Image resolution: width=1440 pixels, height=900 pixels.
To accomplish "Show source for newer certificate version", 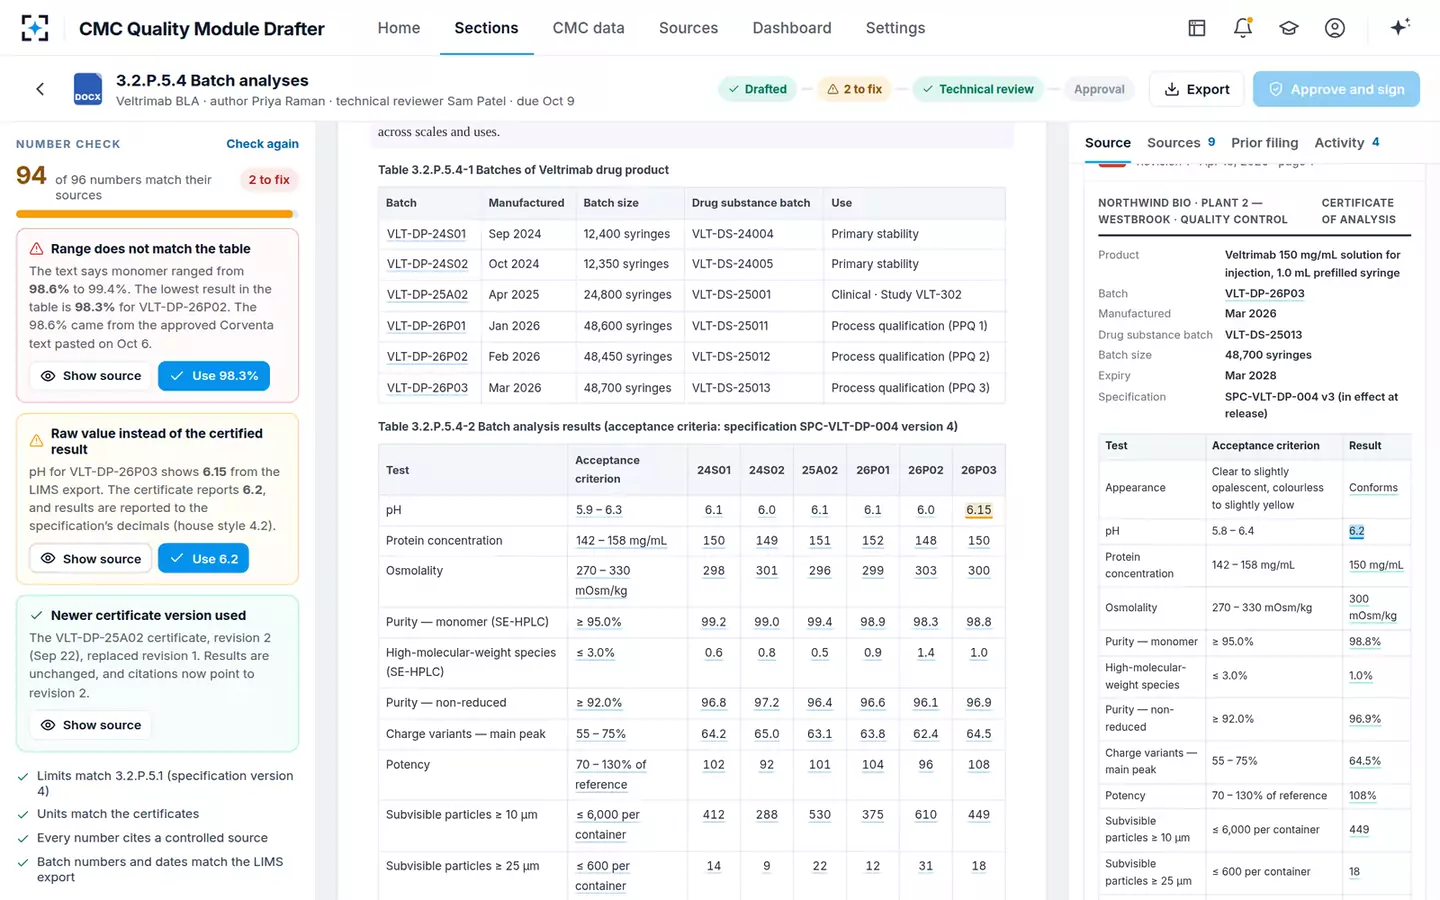I will (x=90, y=725).
